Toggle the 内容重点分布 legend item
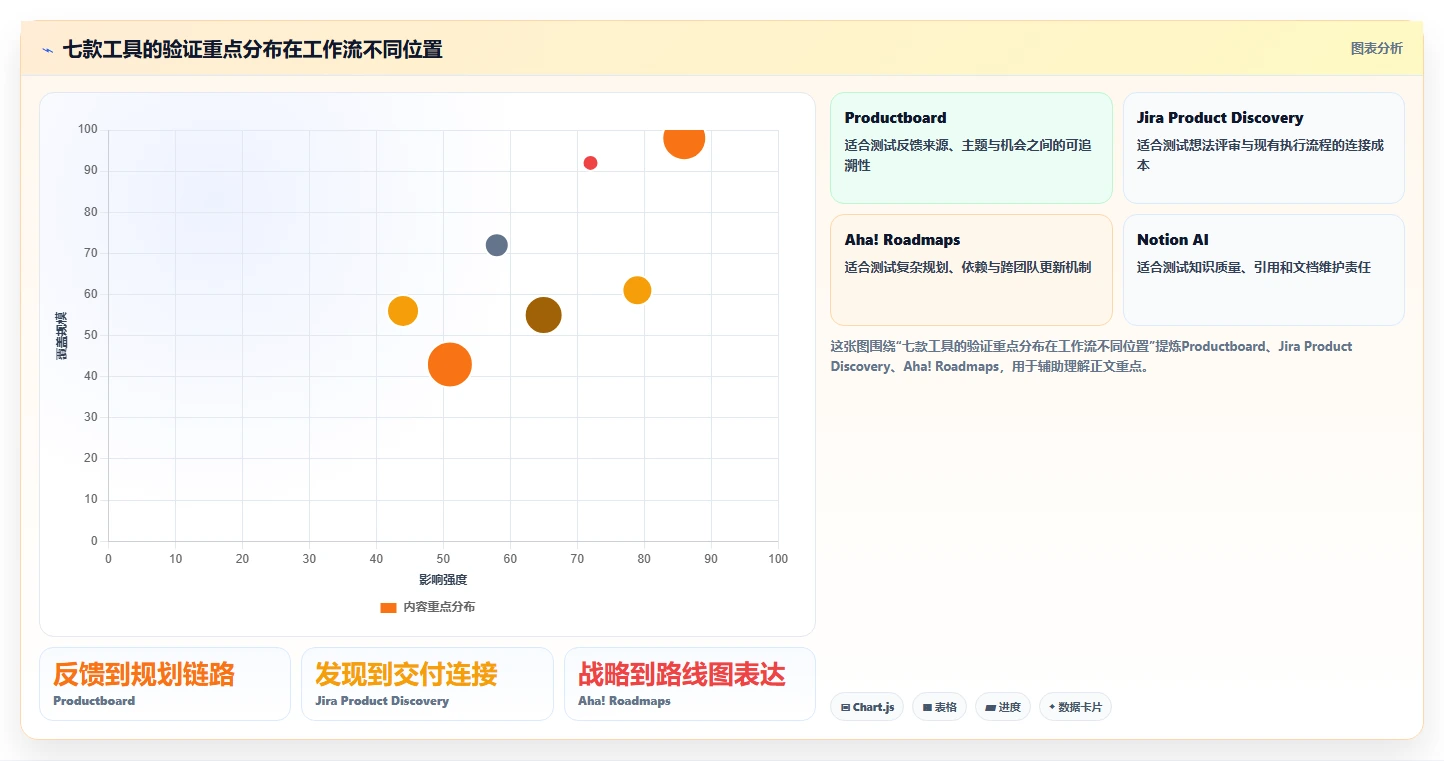Viewport: 1444px width, 761px height. (428, 607)
